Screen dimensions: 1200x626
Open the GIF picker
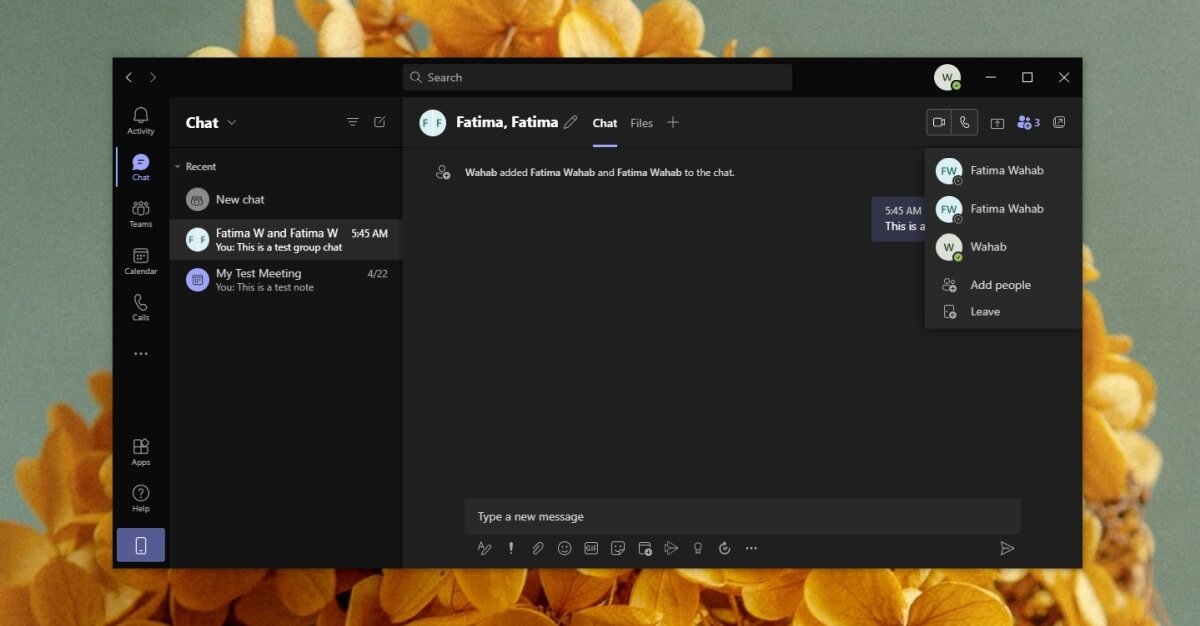tap(591, 548)
